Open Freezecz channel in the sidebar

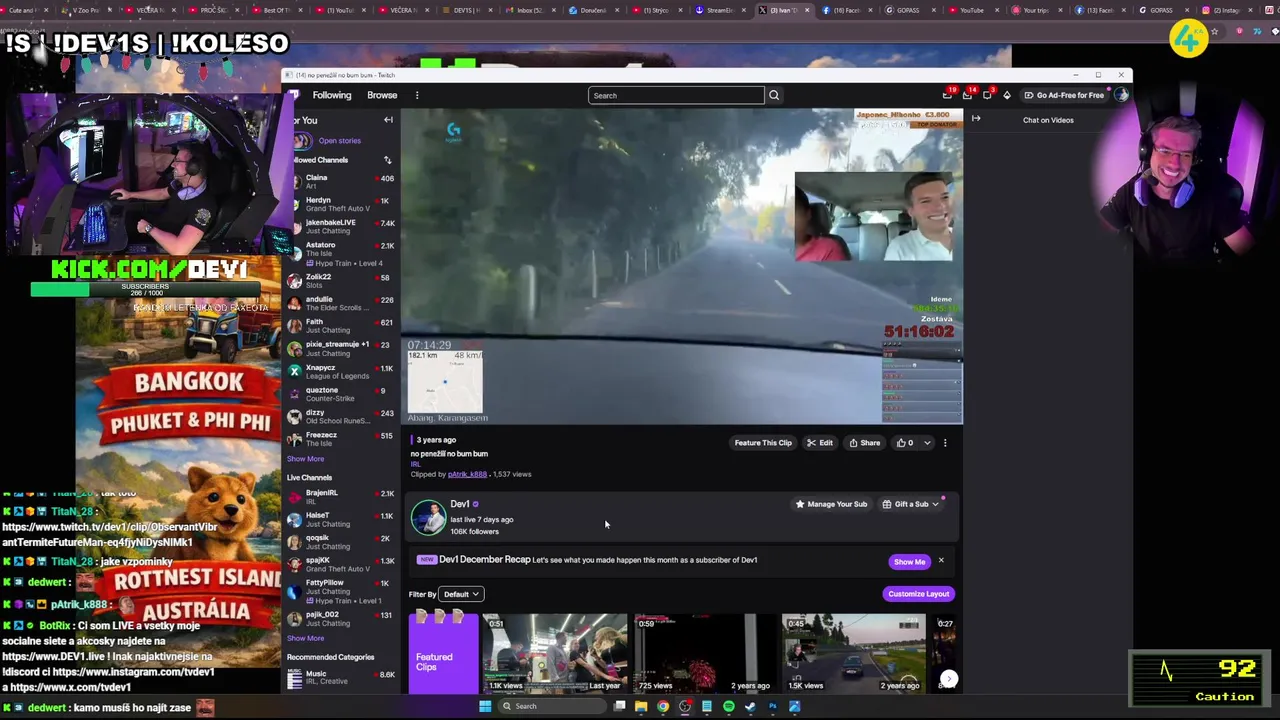point(340,439)
